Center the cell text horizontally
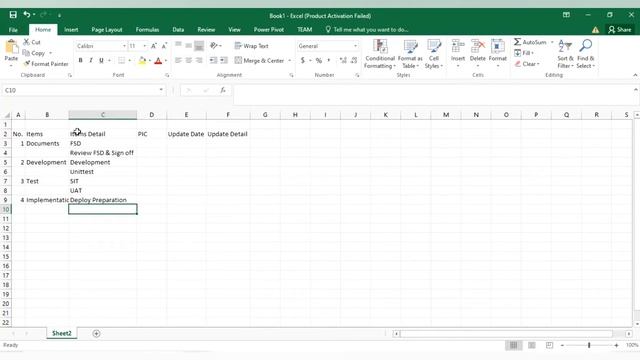The height and width of the screenshot is (360, 640). 189,60
